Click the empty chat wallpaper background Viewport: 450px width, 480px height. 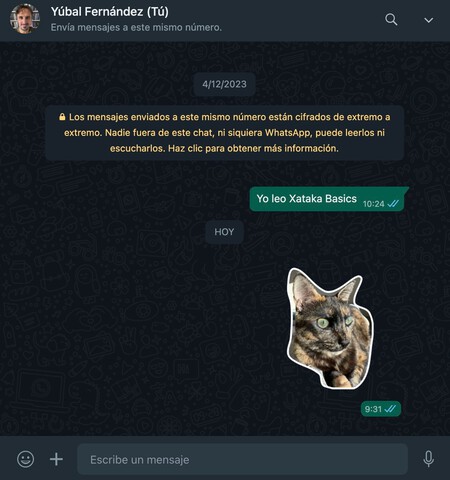[133, 317]
